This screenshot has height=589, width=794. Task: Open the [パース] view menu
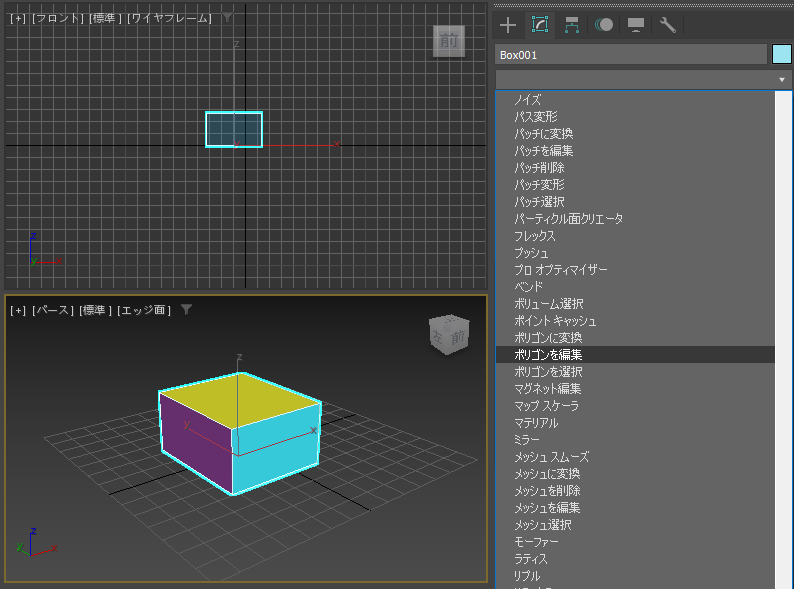[53, 310]
